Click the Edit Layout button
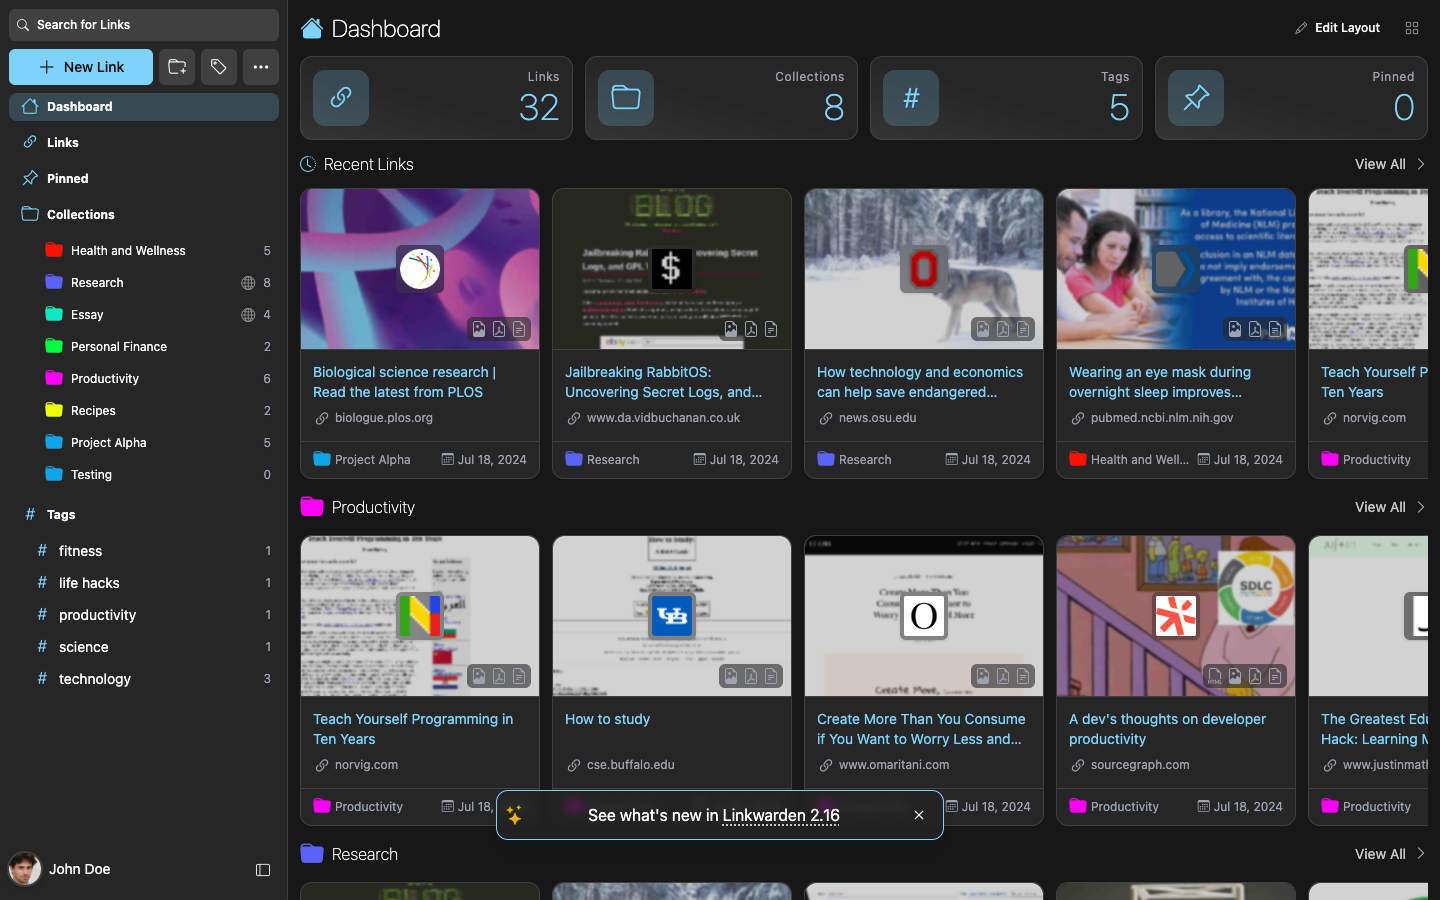The height and width of the screenshot is (900, 1440). pos(1337,28)
